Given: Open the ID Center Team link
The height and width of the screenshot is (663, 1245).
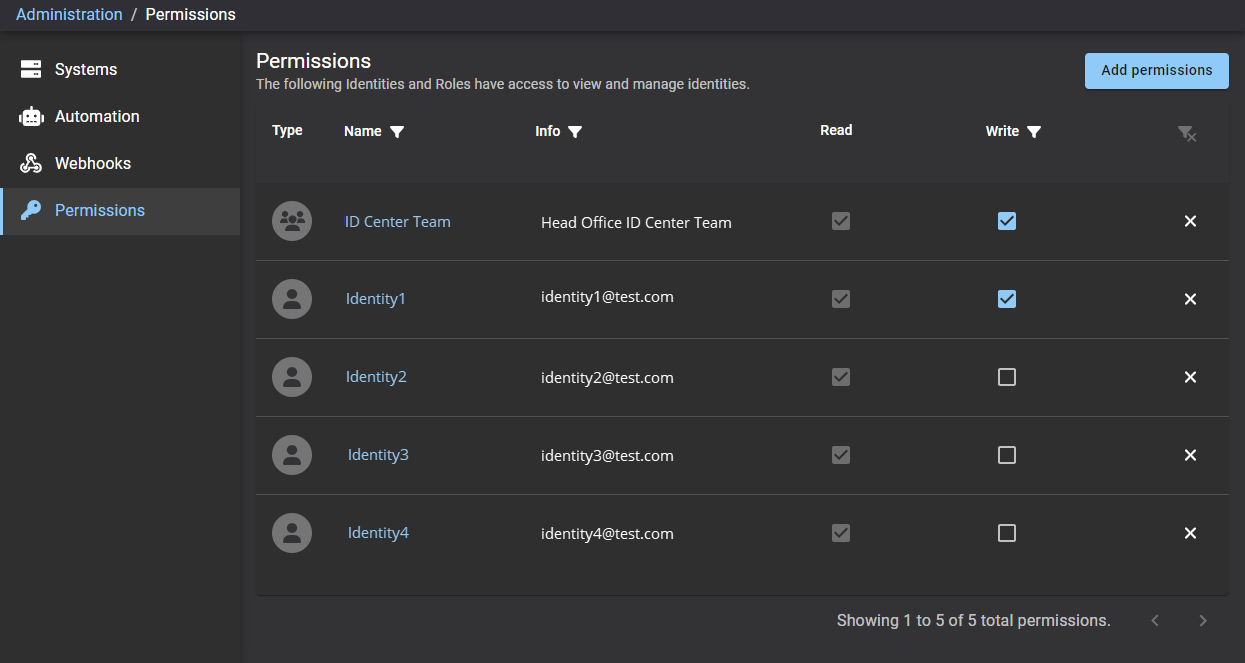Looking at the screenshot, I should pos(398,222).
